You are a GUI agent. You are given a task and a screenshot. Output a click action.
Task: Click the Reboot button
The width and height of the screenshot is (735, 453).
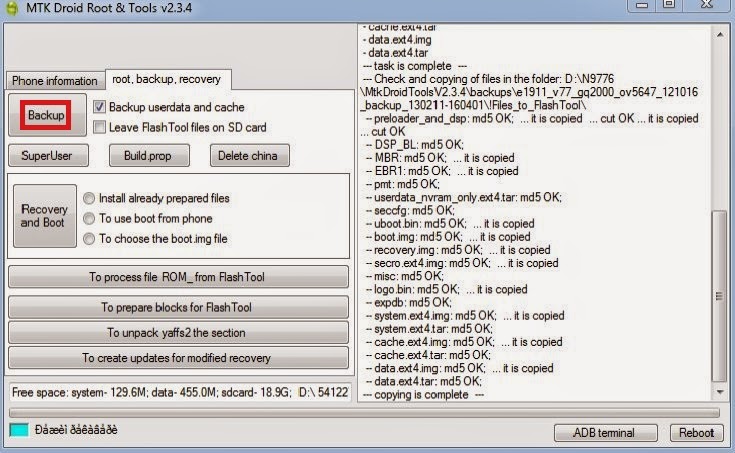[x=696, y=432]
